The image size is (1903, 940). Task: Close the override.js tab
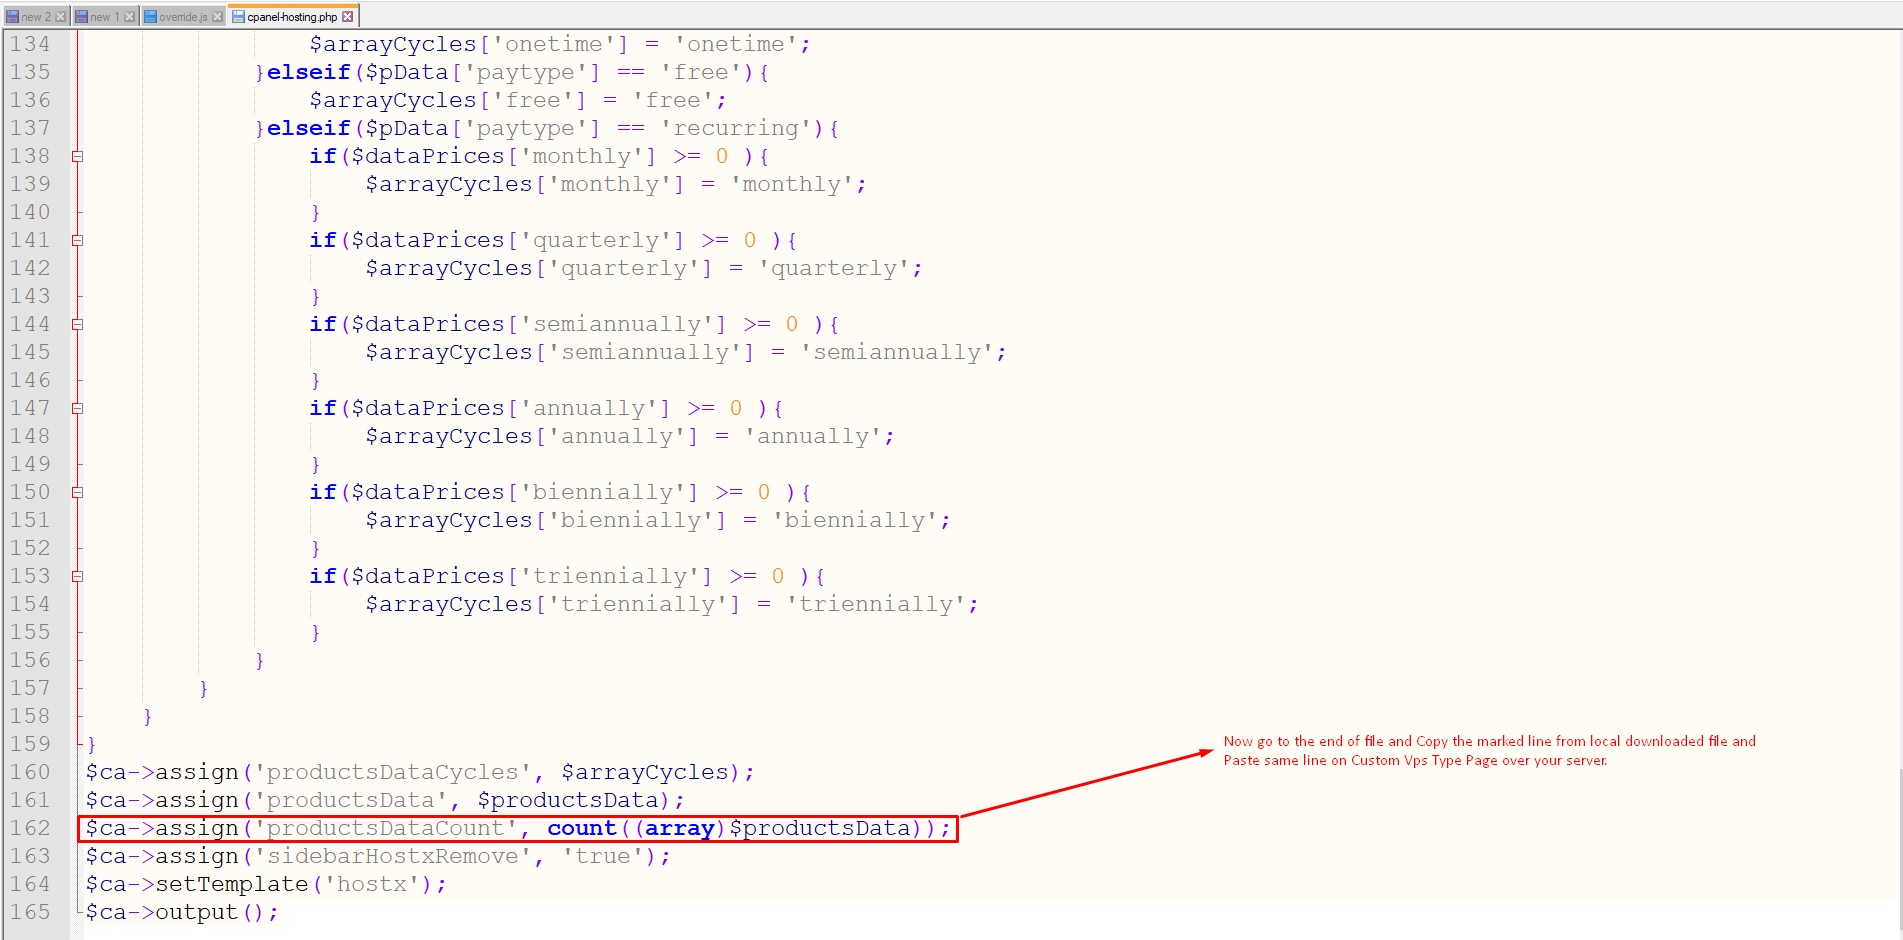click(218, 17)
